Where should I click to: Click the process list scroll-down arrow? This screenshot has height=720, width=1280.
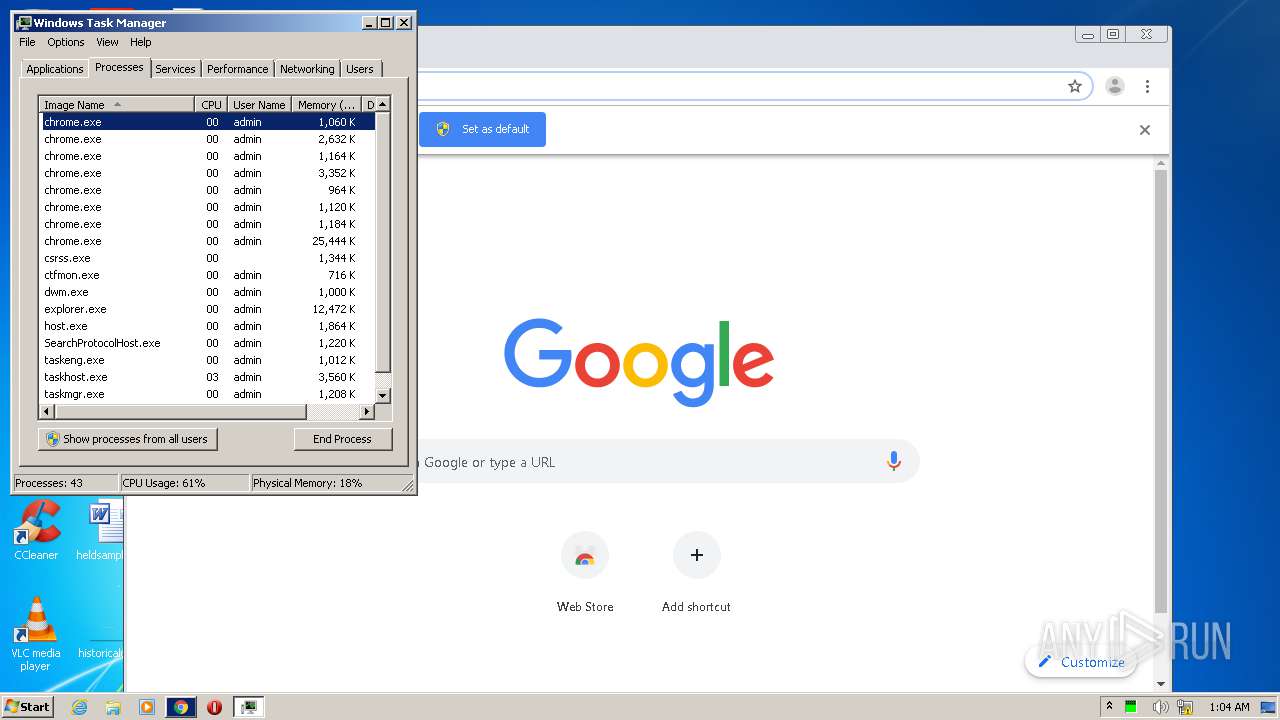tap(383, 396)
